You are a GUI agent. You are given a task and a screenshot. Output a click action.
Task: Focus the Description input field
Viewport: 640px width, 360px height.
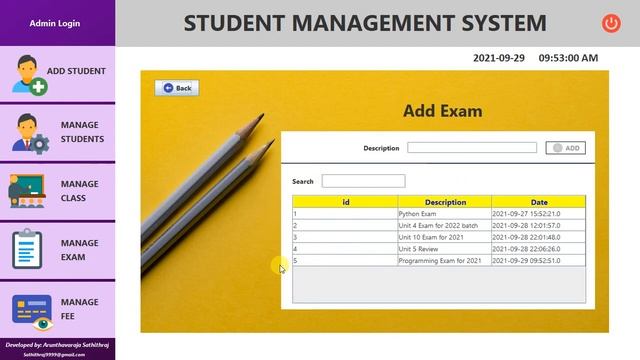[x=472, y=148]
